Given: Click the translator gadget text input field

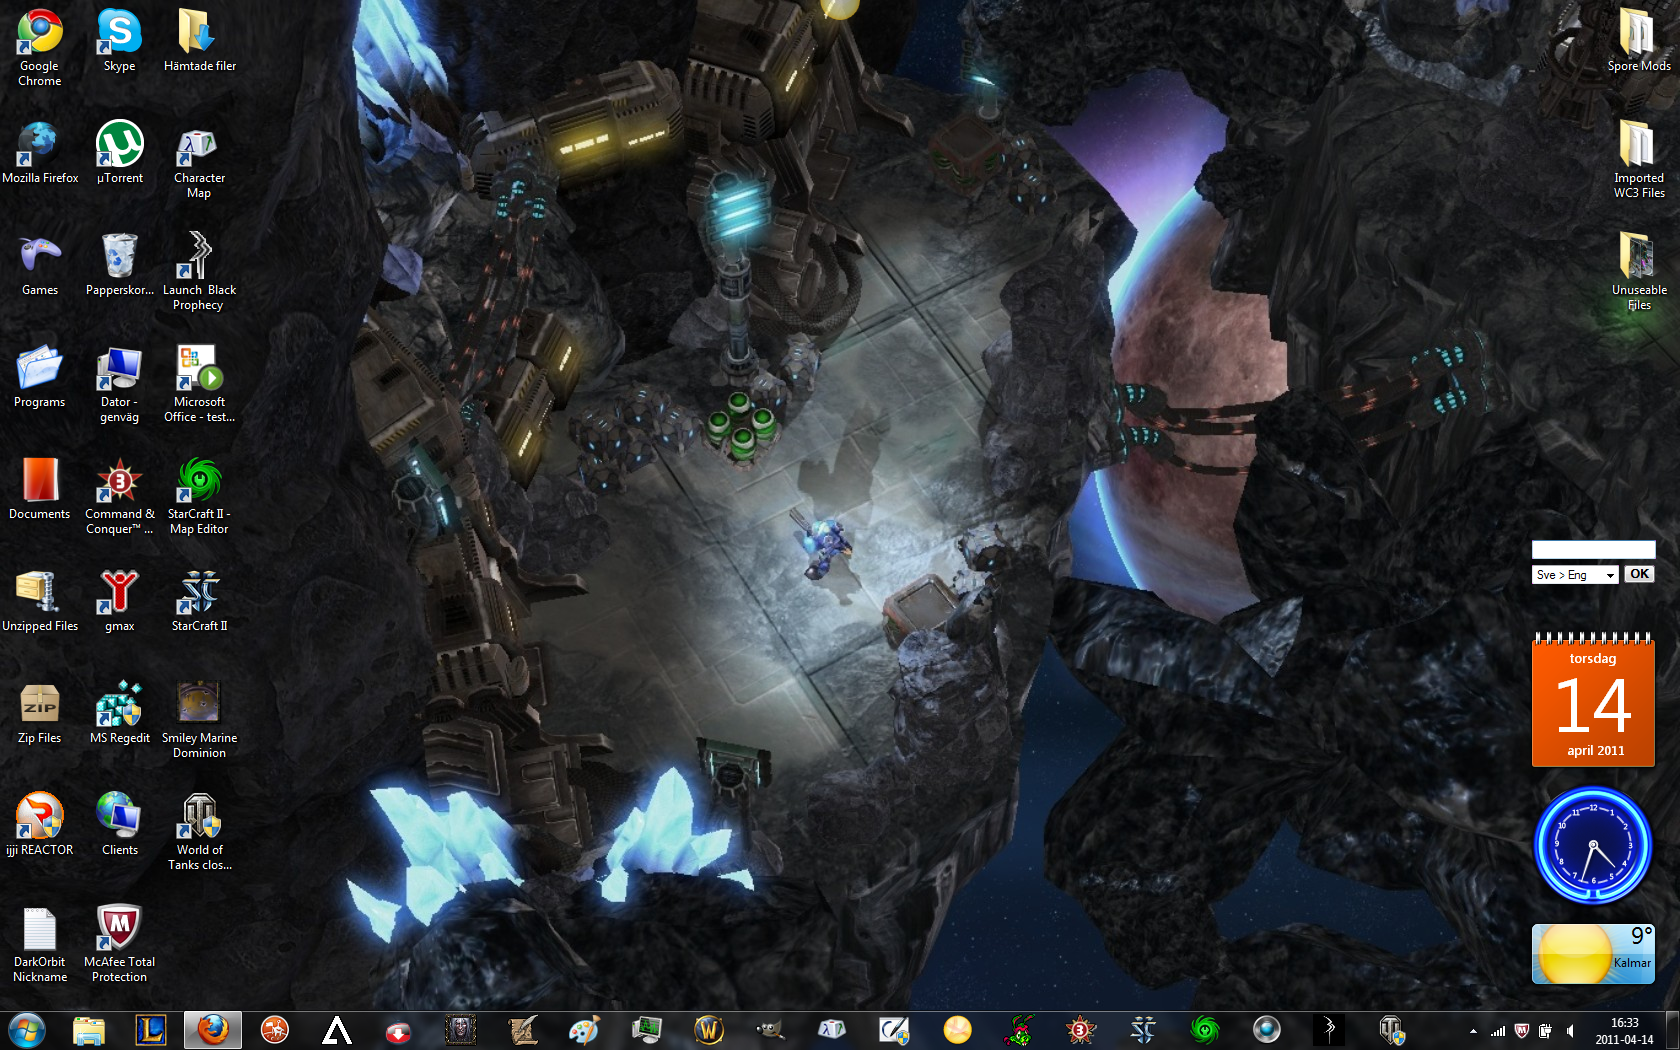Looking at the screenshot, I should pyautogui.click(x=1593, y=550).
